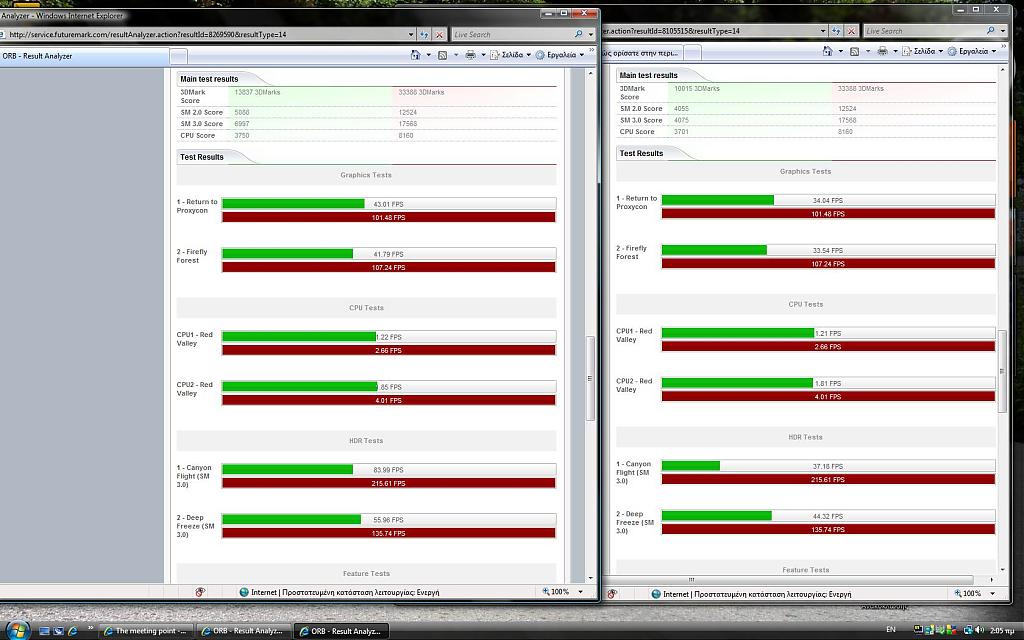This screenshot has width=1024, height=640.
Task: Open Home page icon in right window
Action: (827, 51)
